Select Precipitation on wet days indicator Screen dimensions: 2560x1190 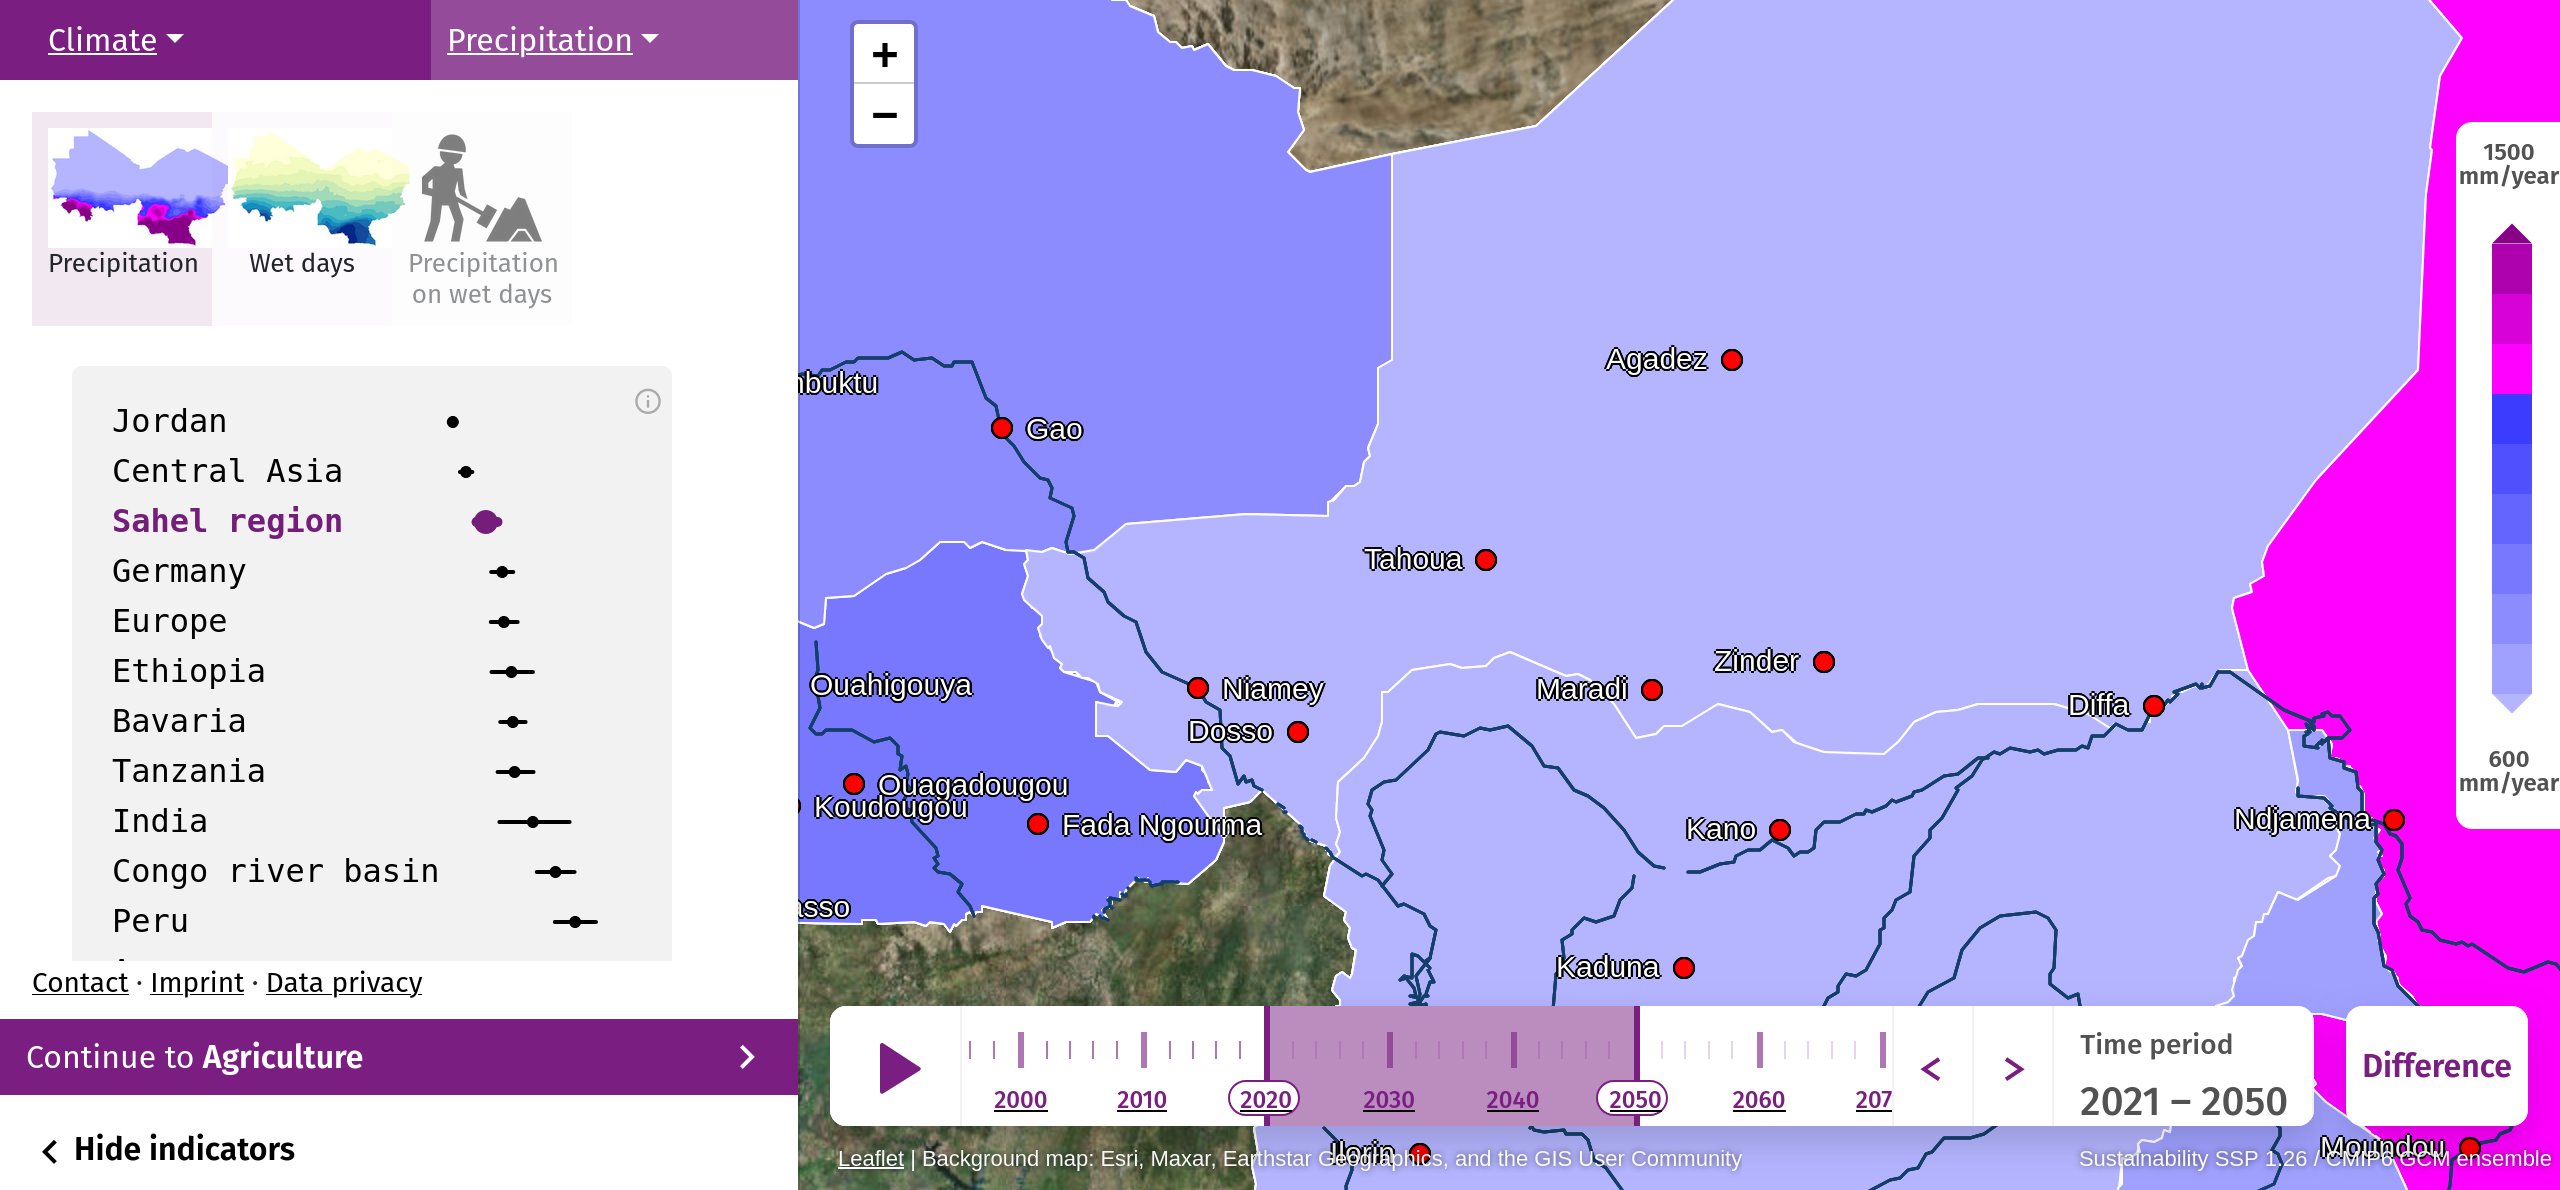click(x=483, y=219)
